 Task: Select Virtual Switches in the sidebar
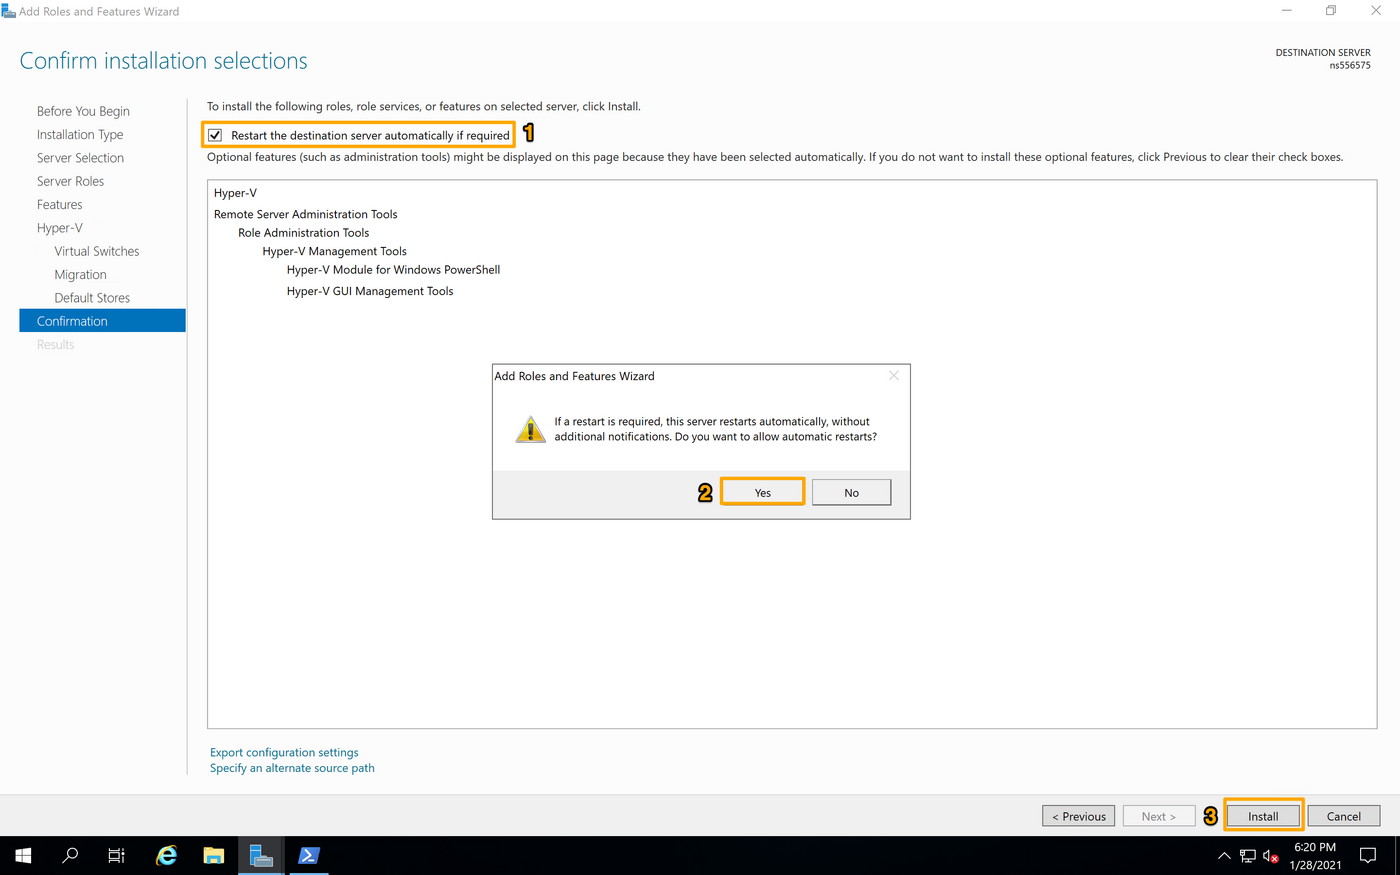click(96, 250)
